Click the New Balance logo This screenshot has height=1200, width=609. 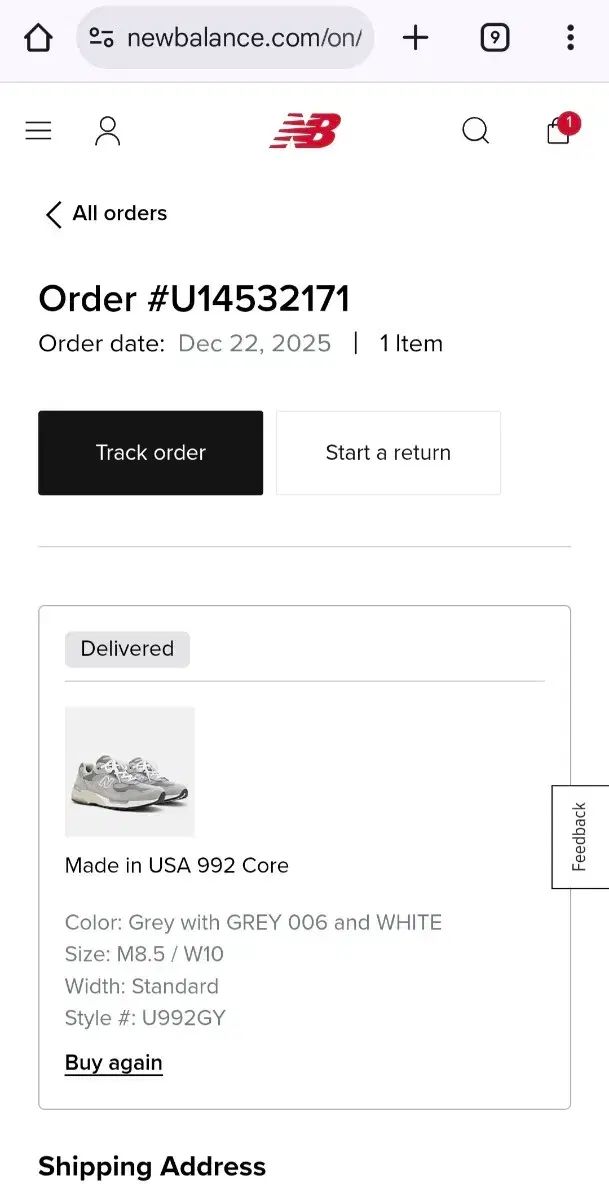pos(305,131)
